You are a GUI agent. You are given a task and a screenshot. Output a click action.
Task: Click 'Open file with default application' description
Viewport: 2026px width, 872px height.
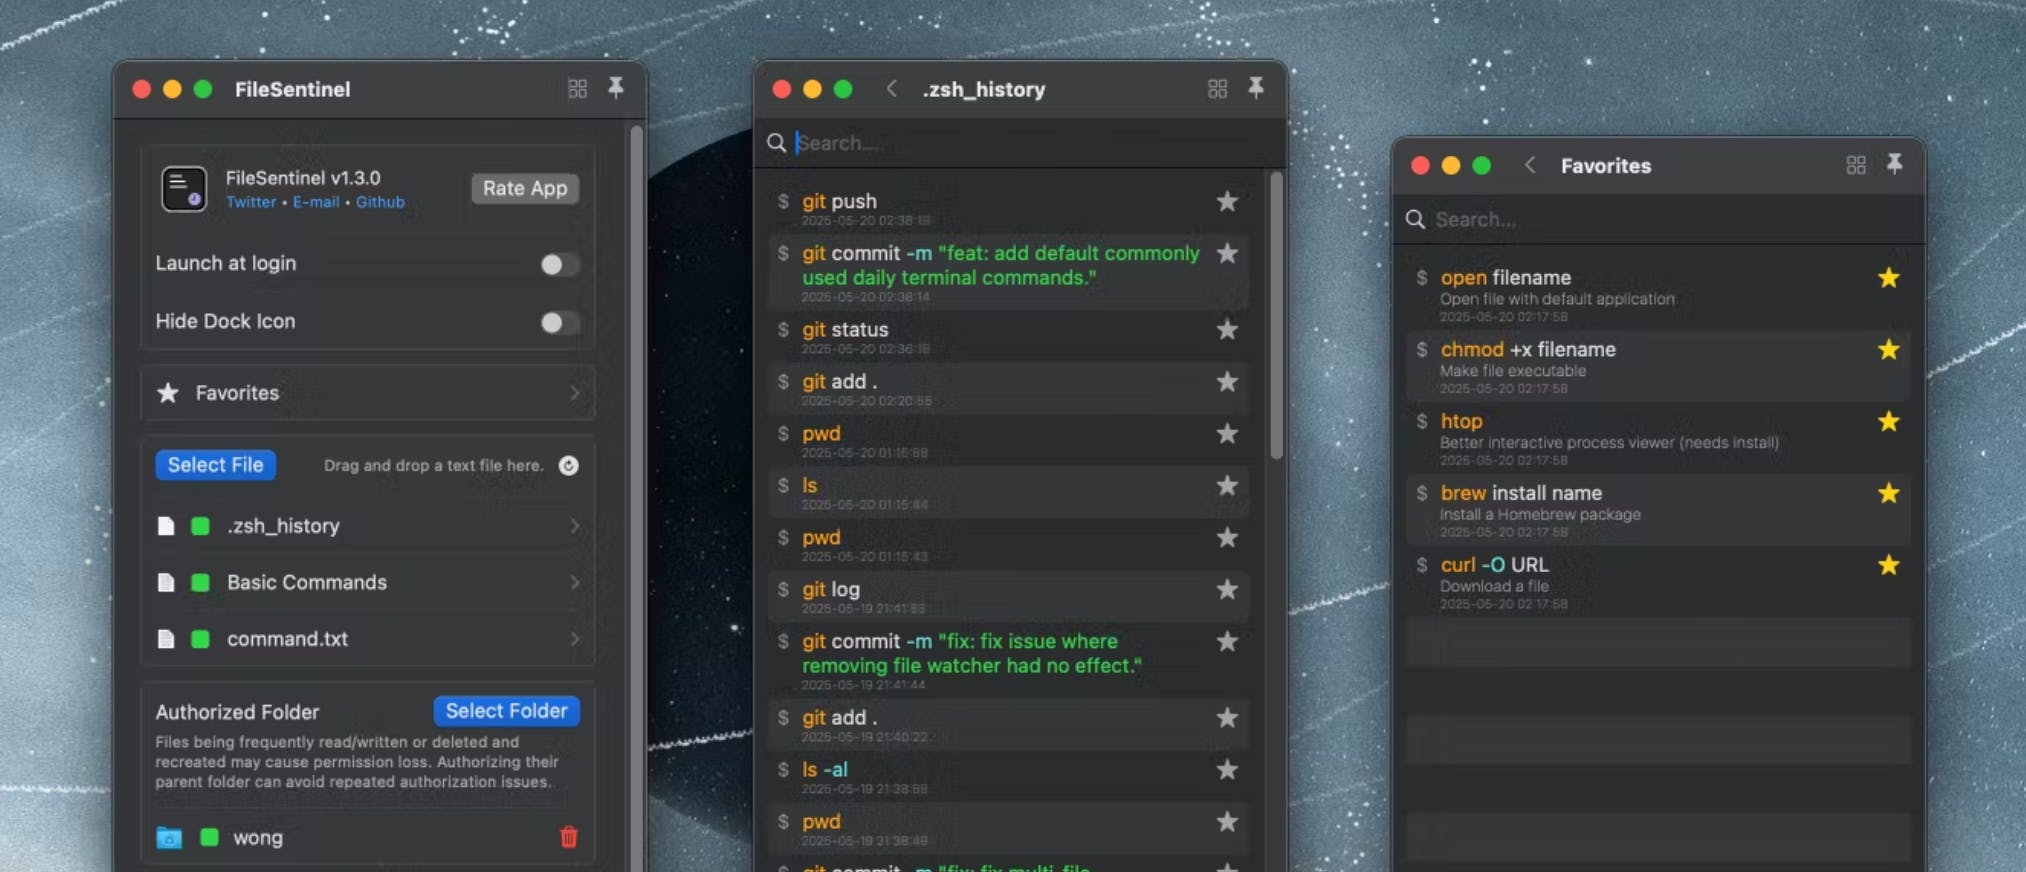pos(1557,299)
